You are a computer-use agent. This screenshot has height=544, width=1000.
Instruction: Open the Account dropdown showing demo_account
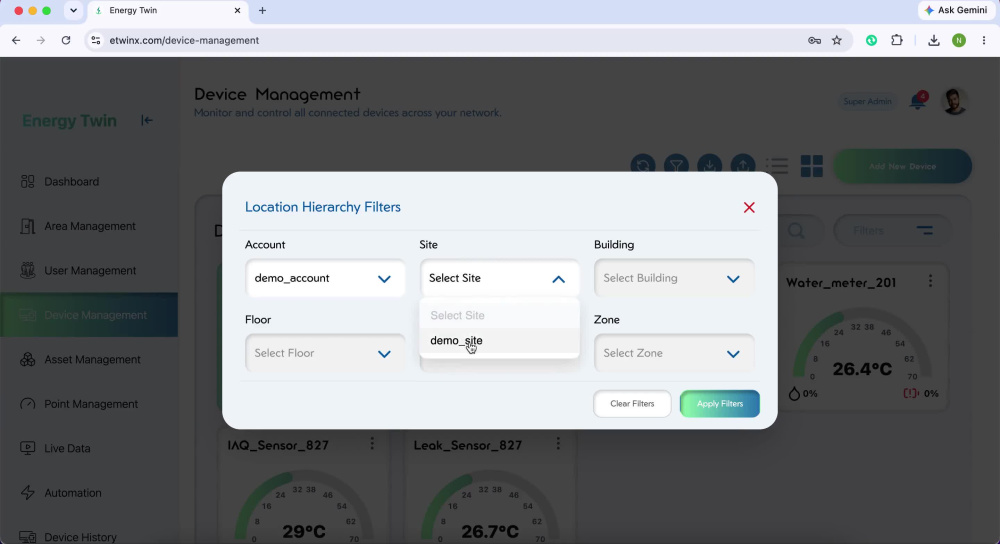click(x=325, y=278)
